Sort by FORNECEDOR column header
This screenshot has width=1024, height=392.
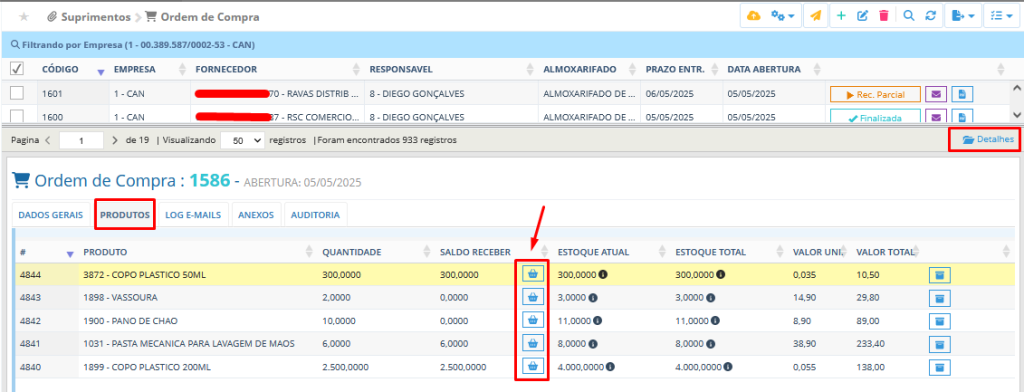pyautogui.click(x=226, y=69)
